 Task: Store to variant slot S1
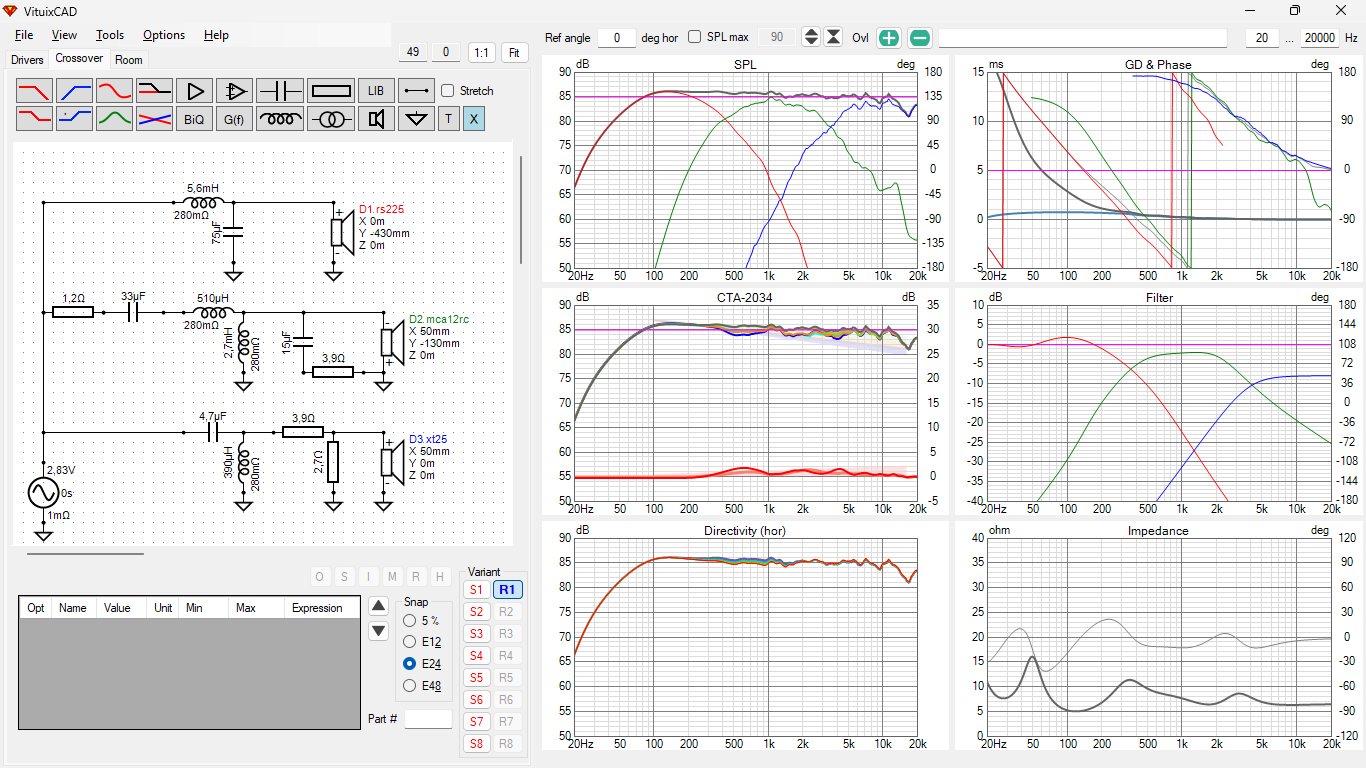[x=476, y=590]
